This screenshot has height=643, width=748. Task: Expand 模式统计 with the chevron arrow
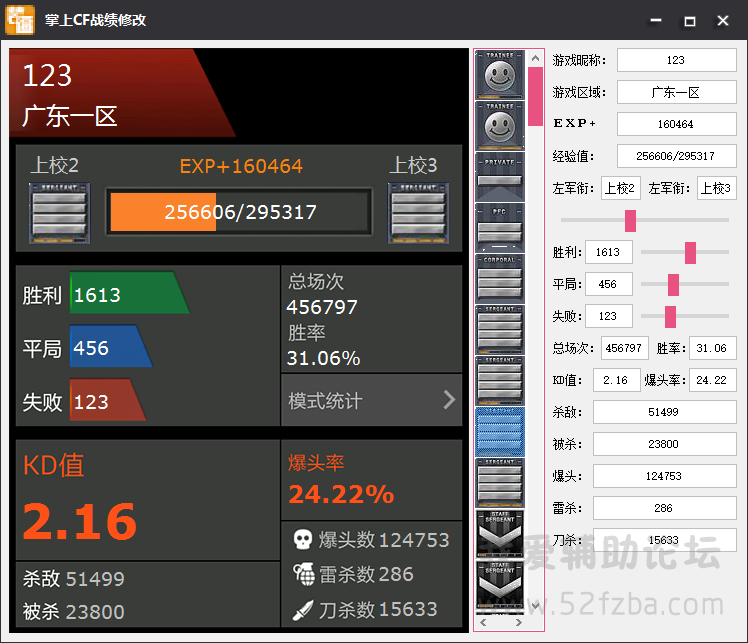tap(449, 401)
